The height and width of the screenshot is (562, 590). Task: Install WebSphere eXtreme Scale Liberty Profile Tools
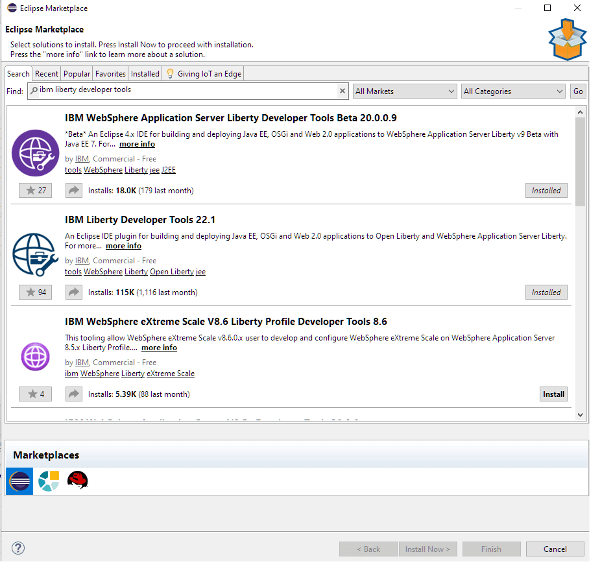tap(554, 394)
